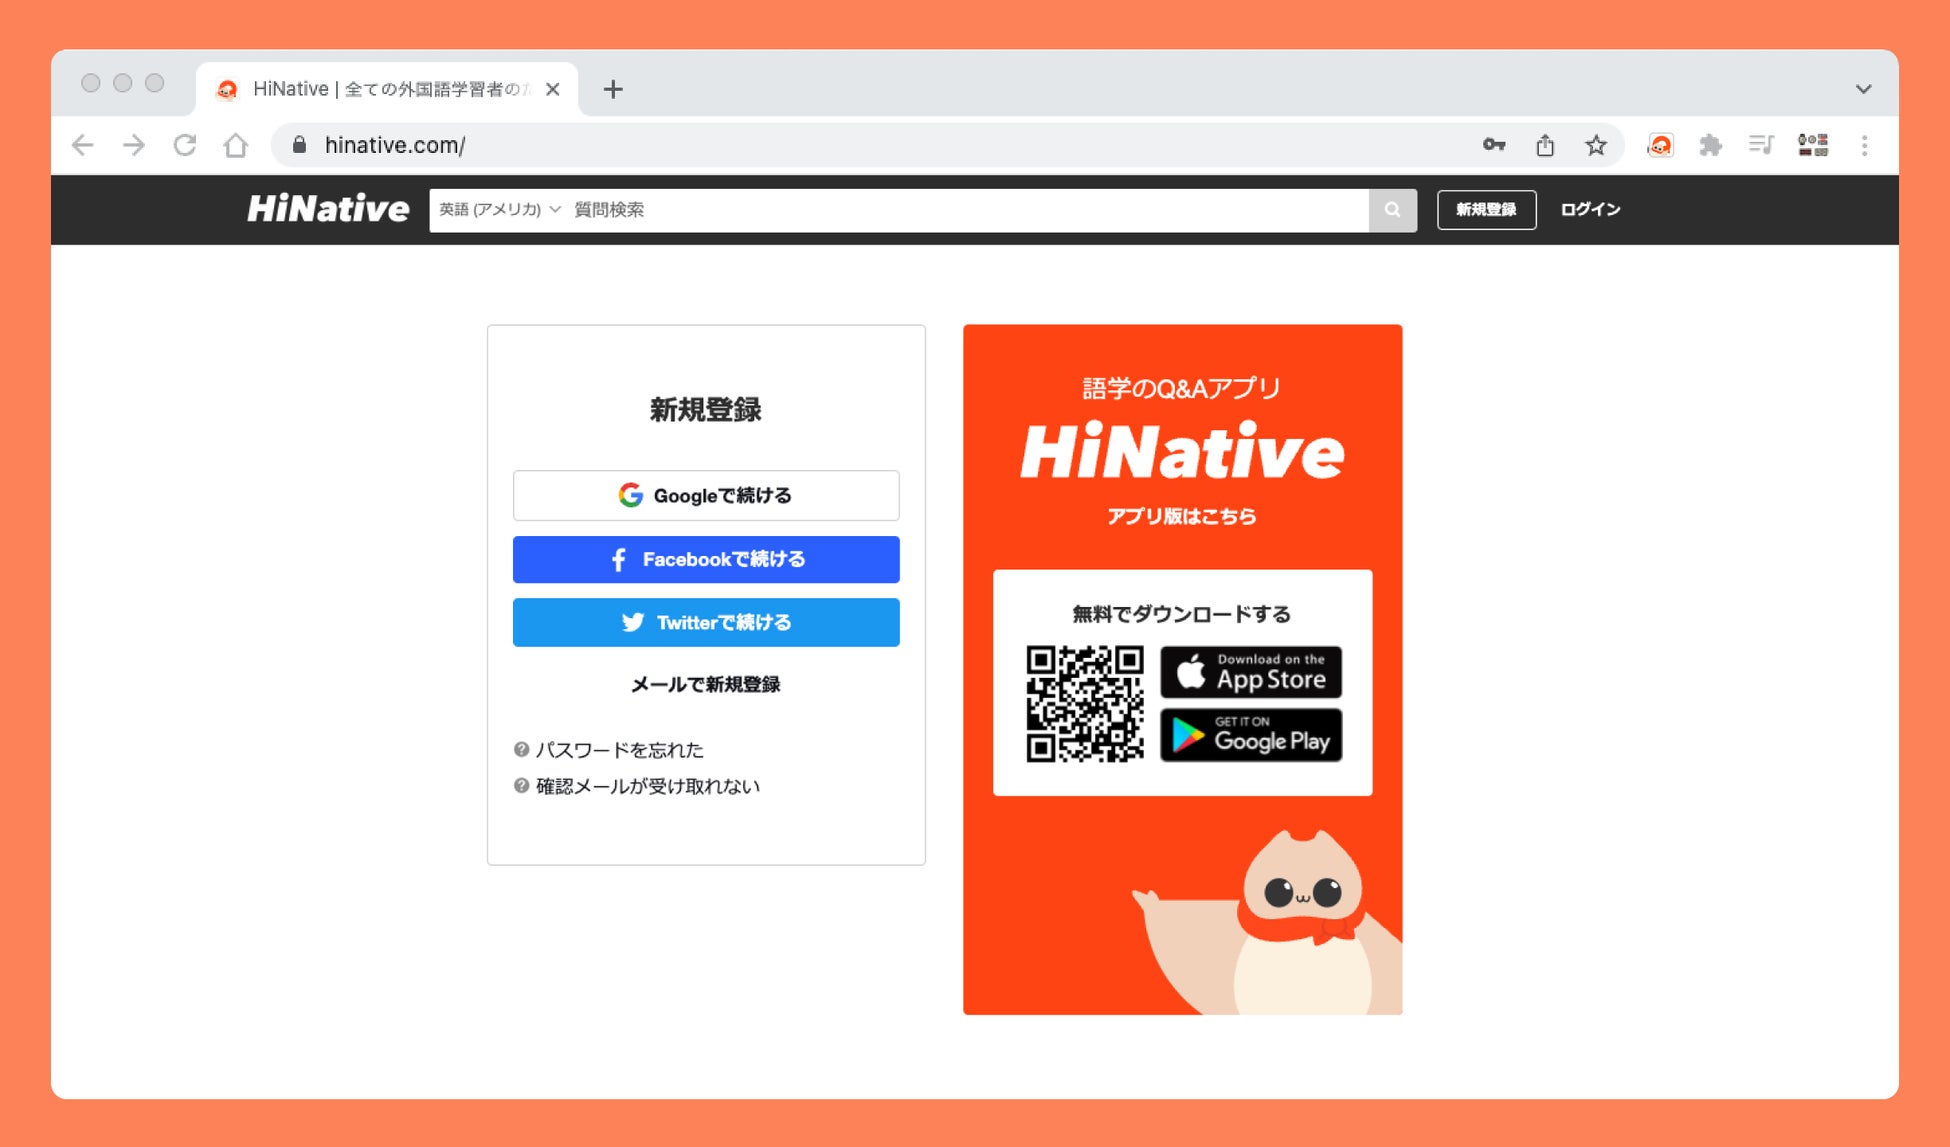The image size is (1950, 1147).
Task: Open saved passwords key icon
Action: [1494, 146]
